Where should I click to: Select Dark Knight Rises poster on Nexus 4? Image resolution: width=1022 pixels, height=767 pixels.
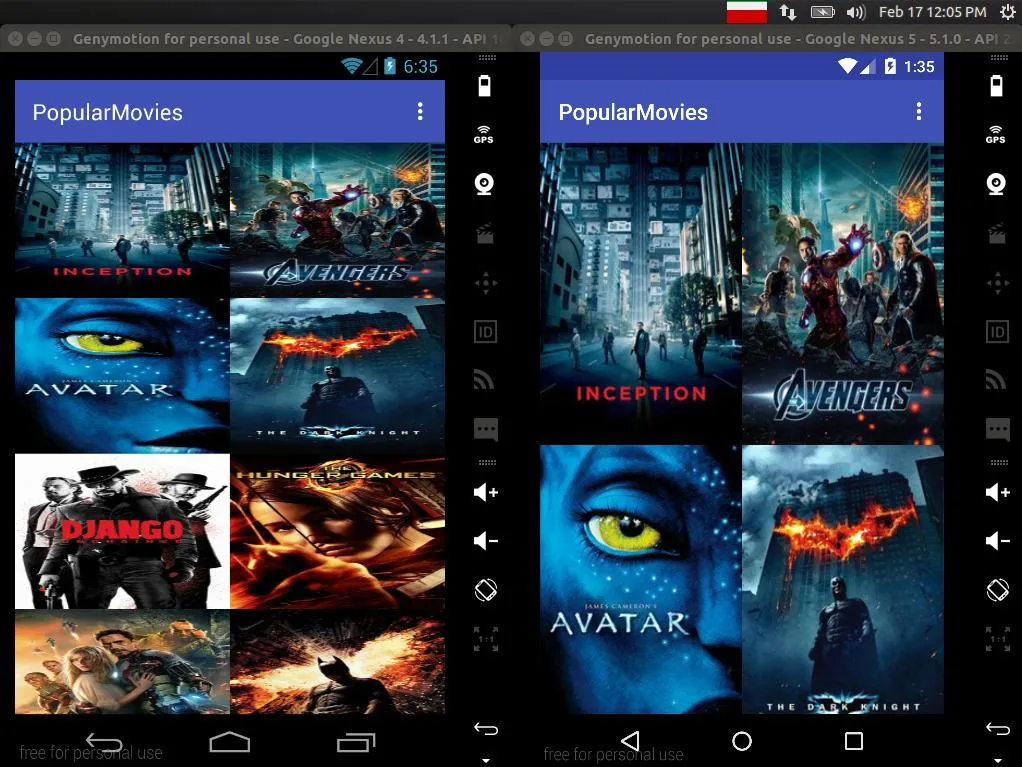pos(338,661)
